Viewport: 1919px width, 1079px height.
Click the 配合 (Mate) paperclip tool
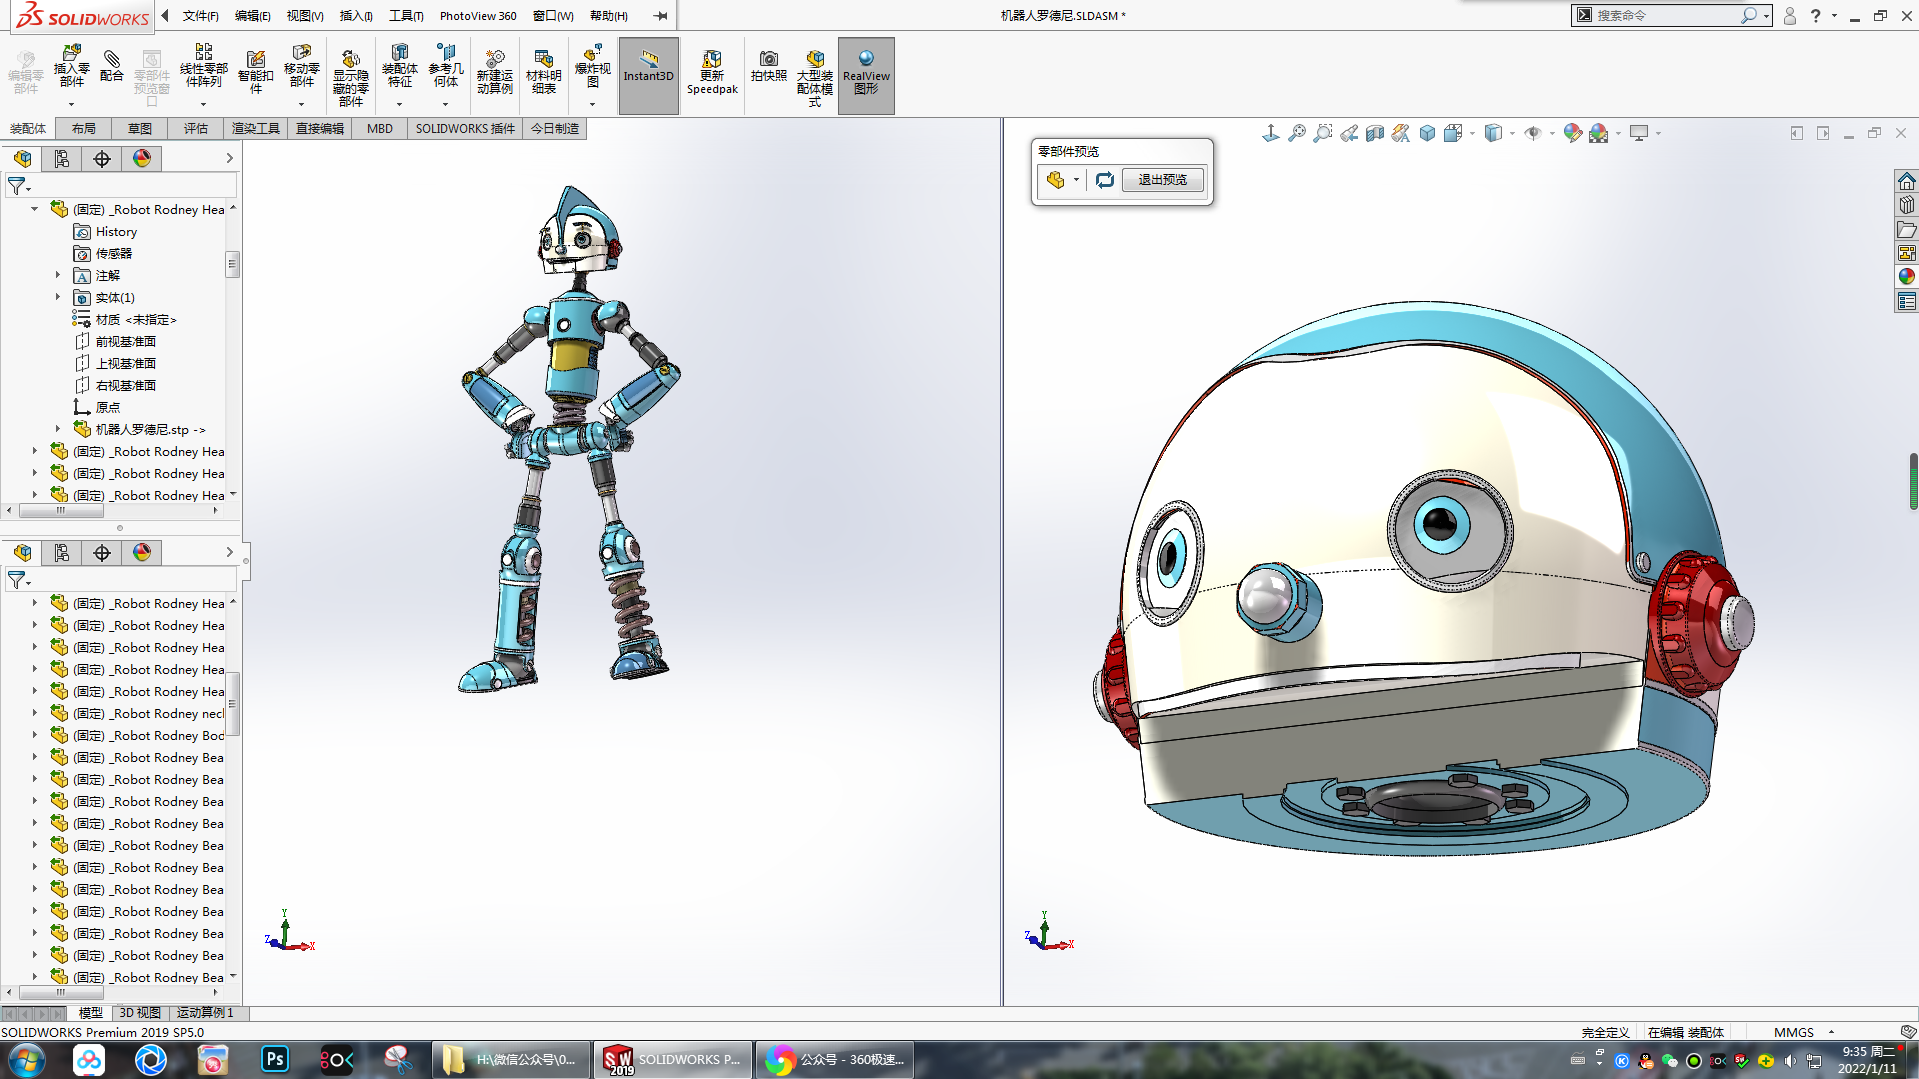point(112,66)
